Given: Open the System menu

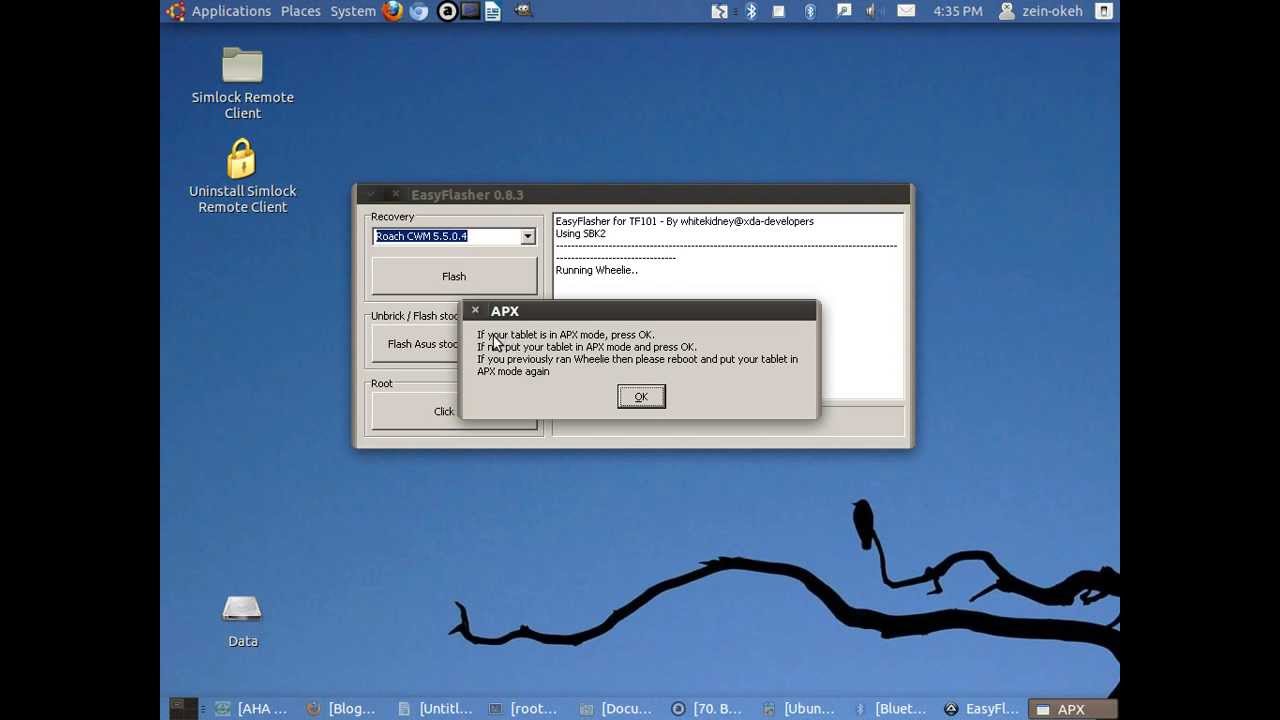Looking at the screenshot, I should (353, 11).
